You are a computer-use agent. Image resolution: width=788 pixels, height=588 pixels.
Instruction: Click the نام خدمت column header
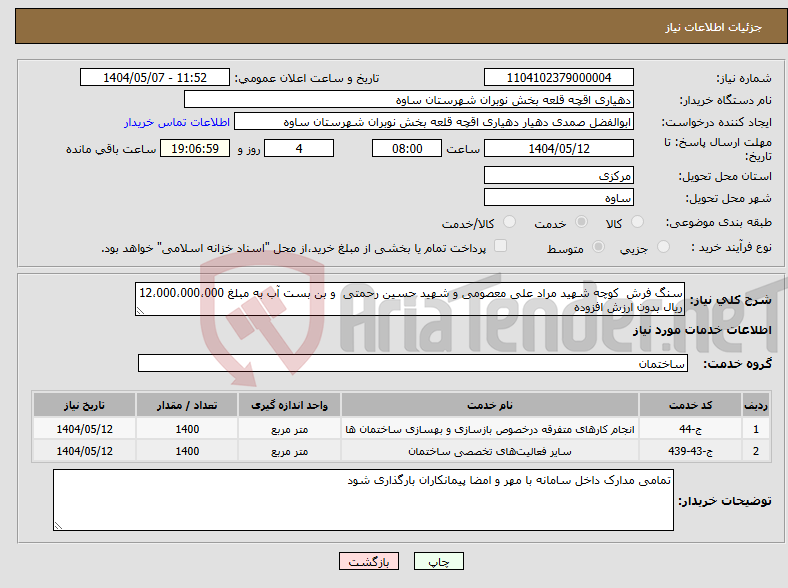pyautogui.click(x=492, y=406)
